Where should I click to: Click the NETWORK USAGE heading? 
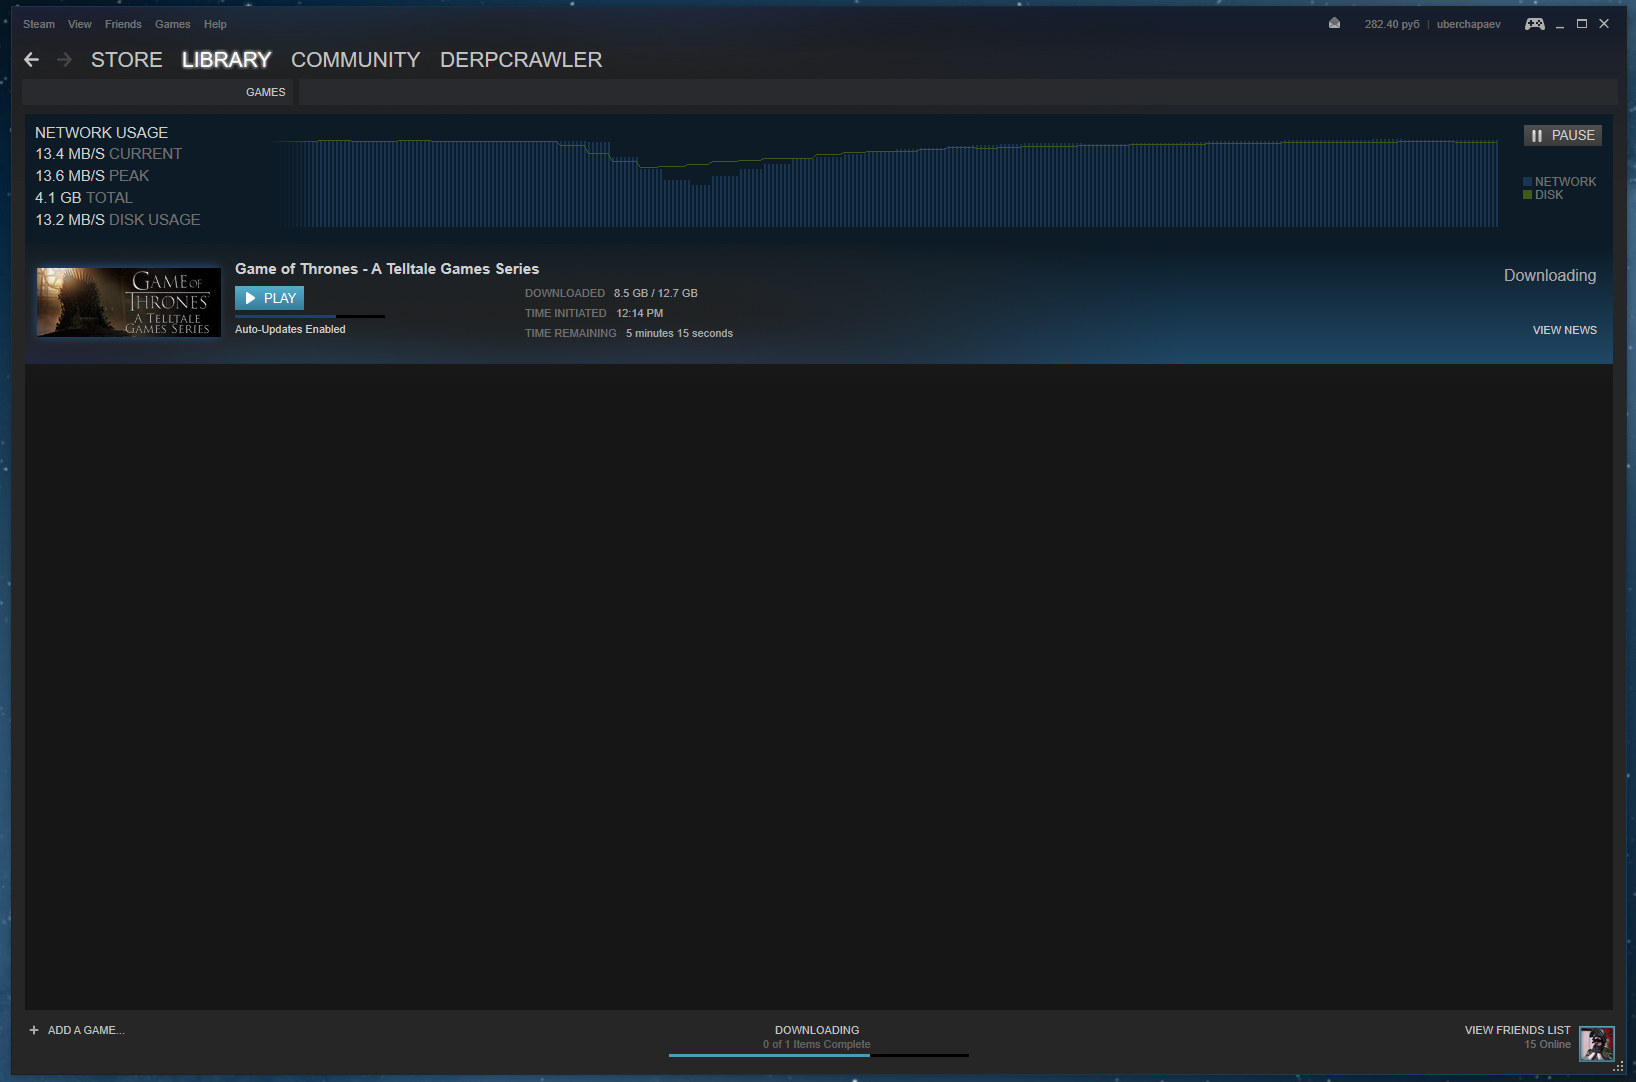pos(101,133)
